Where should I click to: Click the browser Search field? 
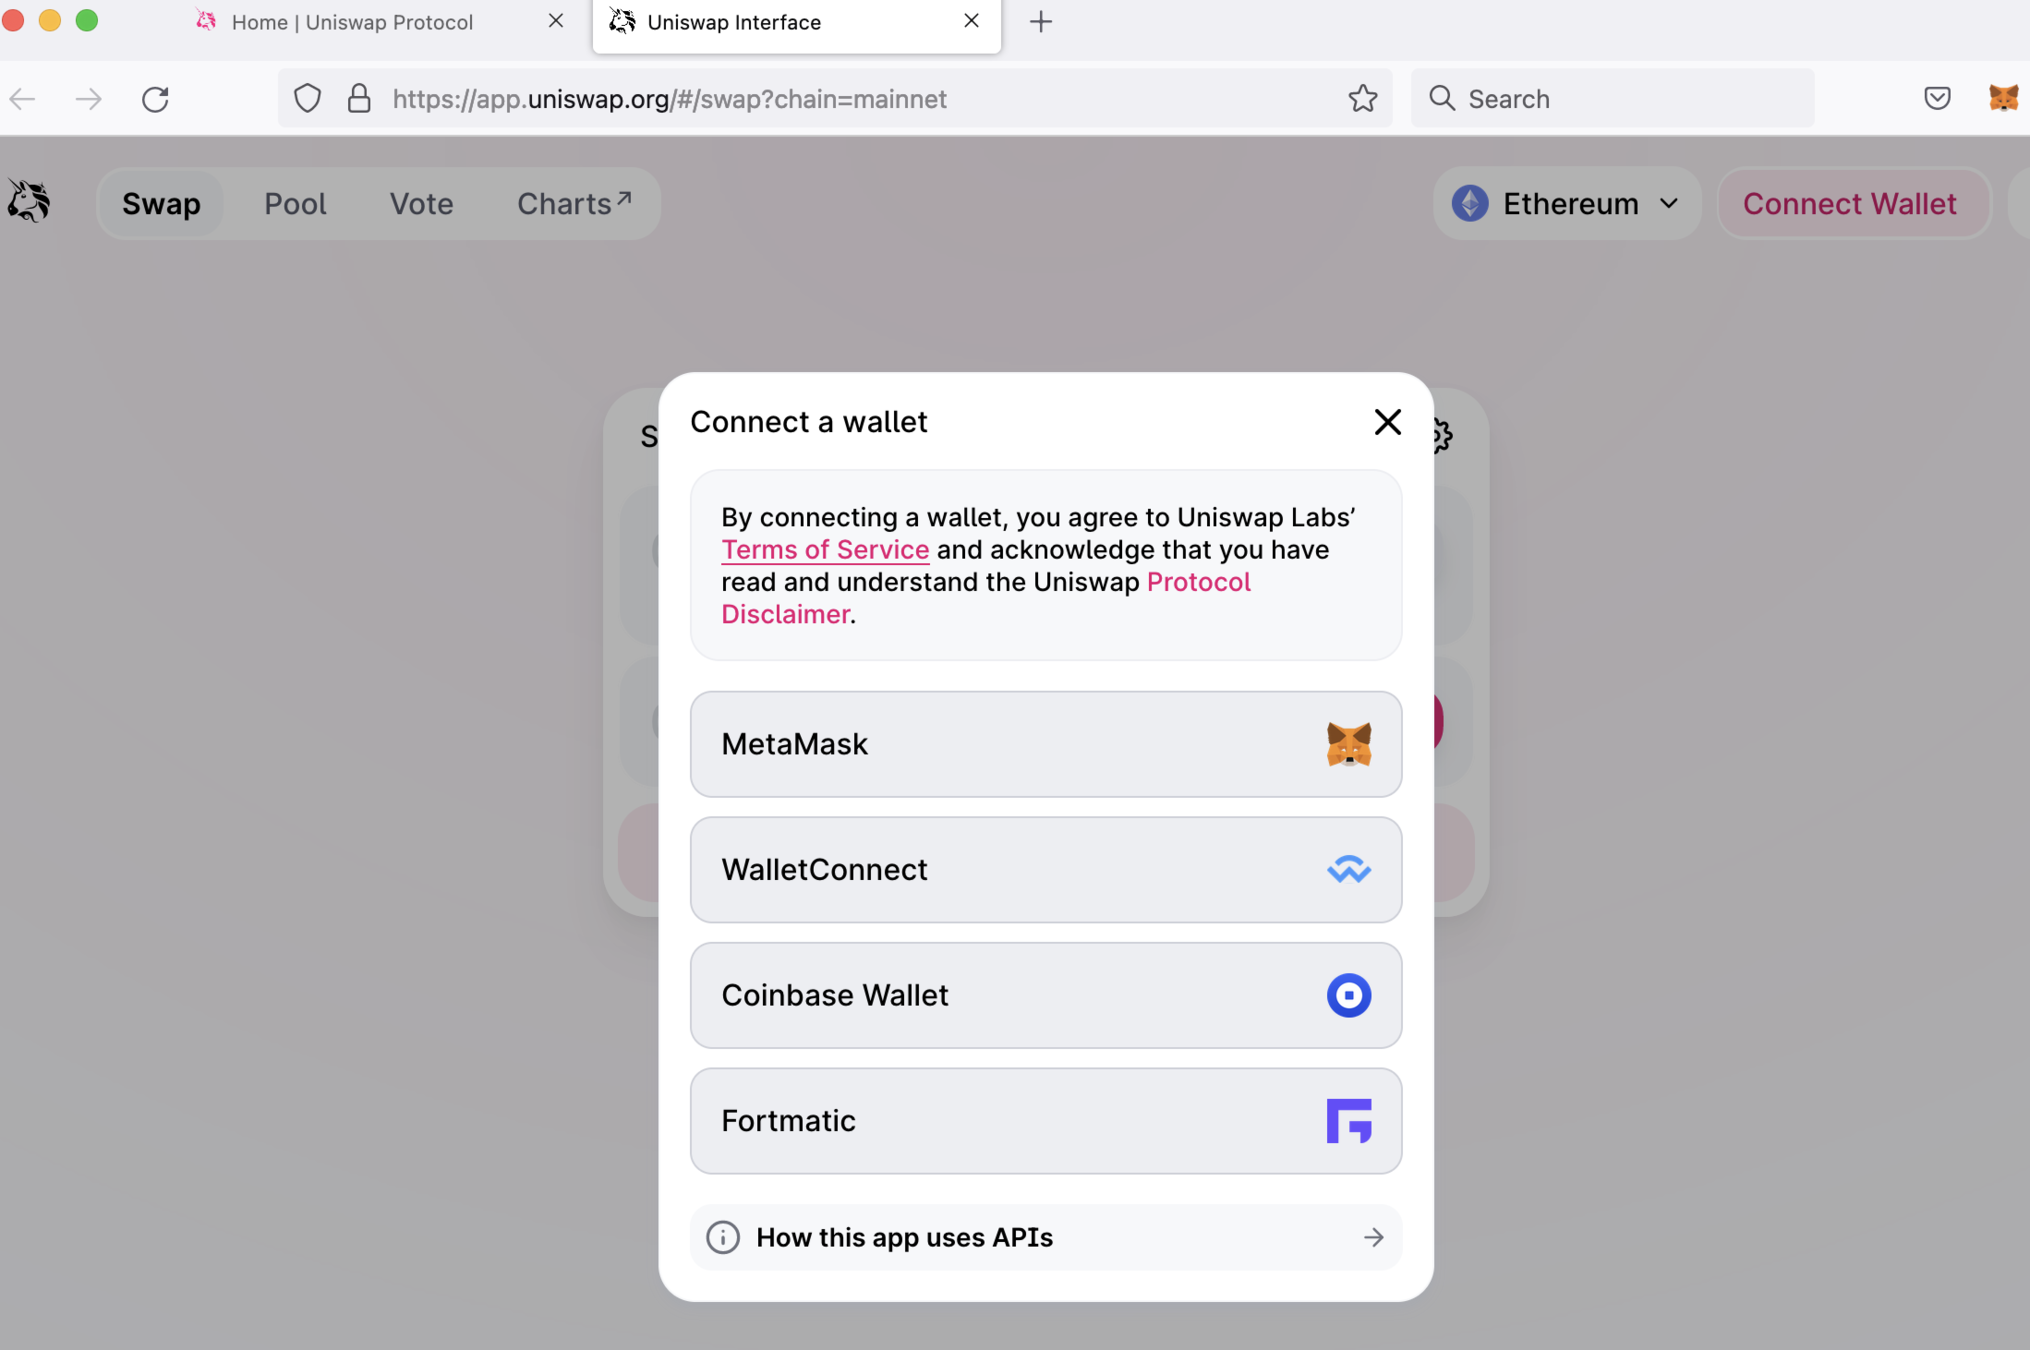(x=1612, y=99)
